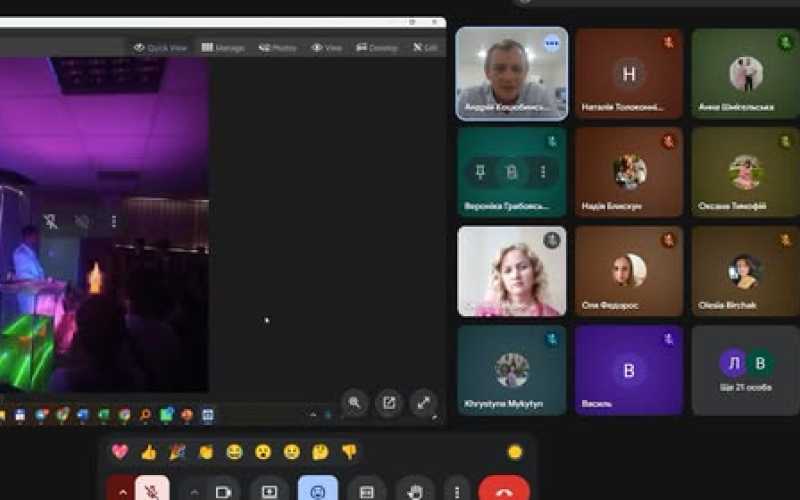
Task: Toggle the camera on or off
Action: [222, 491]
